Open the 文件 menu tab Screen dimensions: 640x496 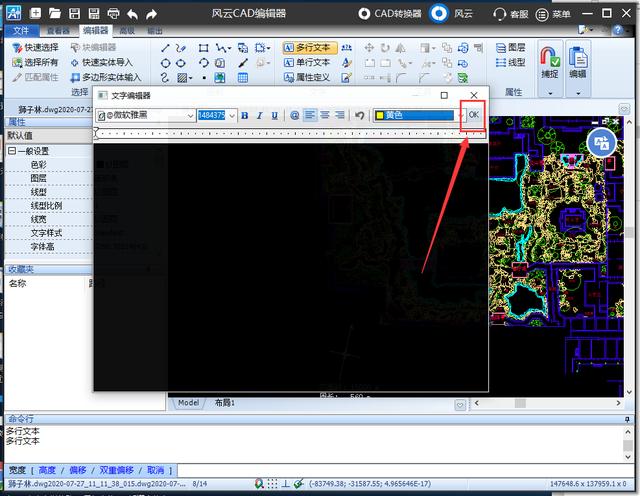[21, 31]
